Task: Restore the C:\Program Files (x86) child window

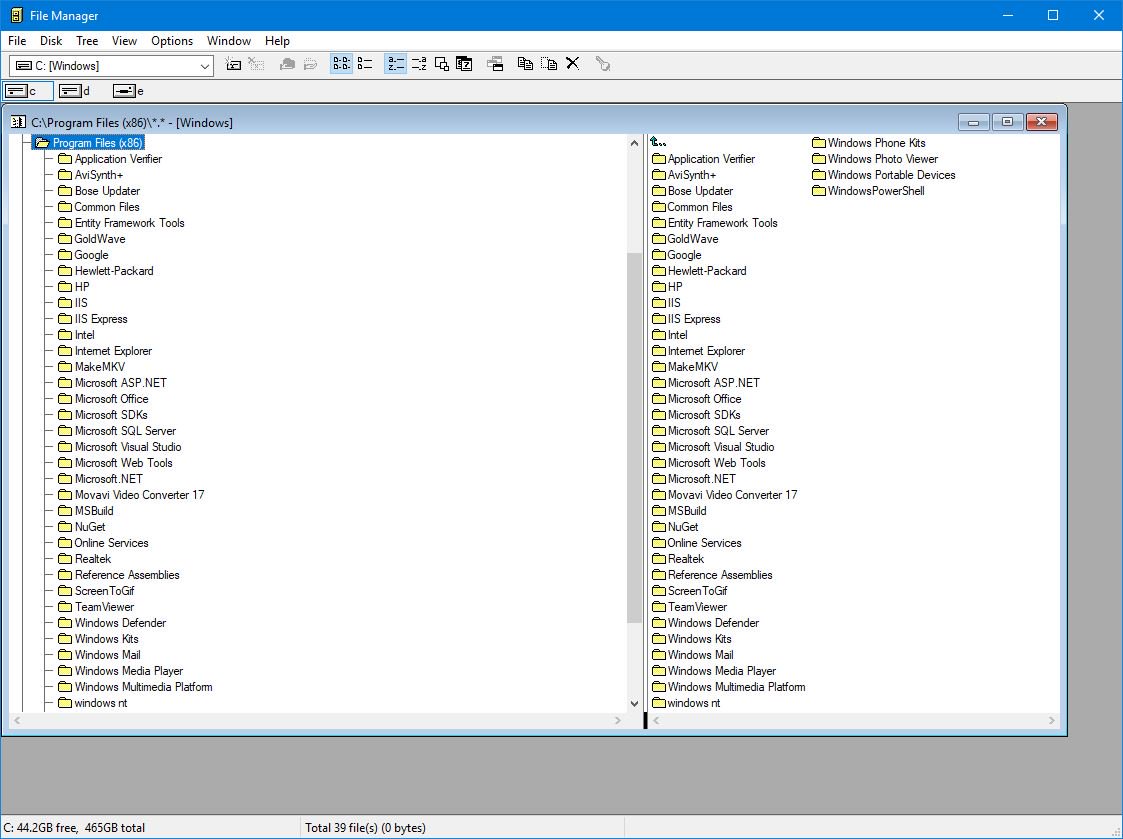Action: point(1007,123)
